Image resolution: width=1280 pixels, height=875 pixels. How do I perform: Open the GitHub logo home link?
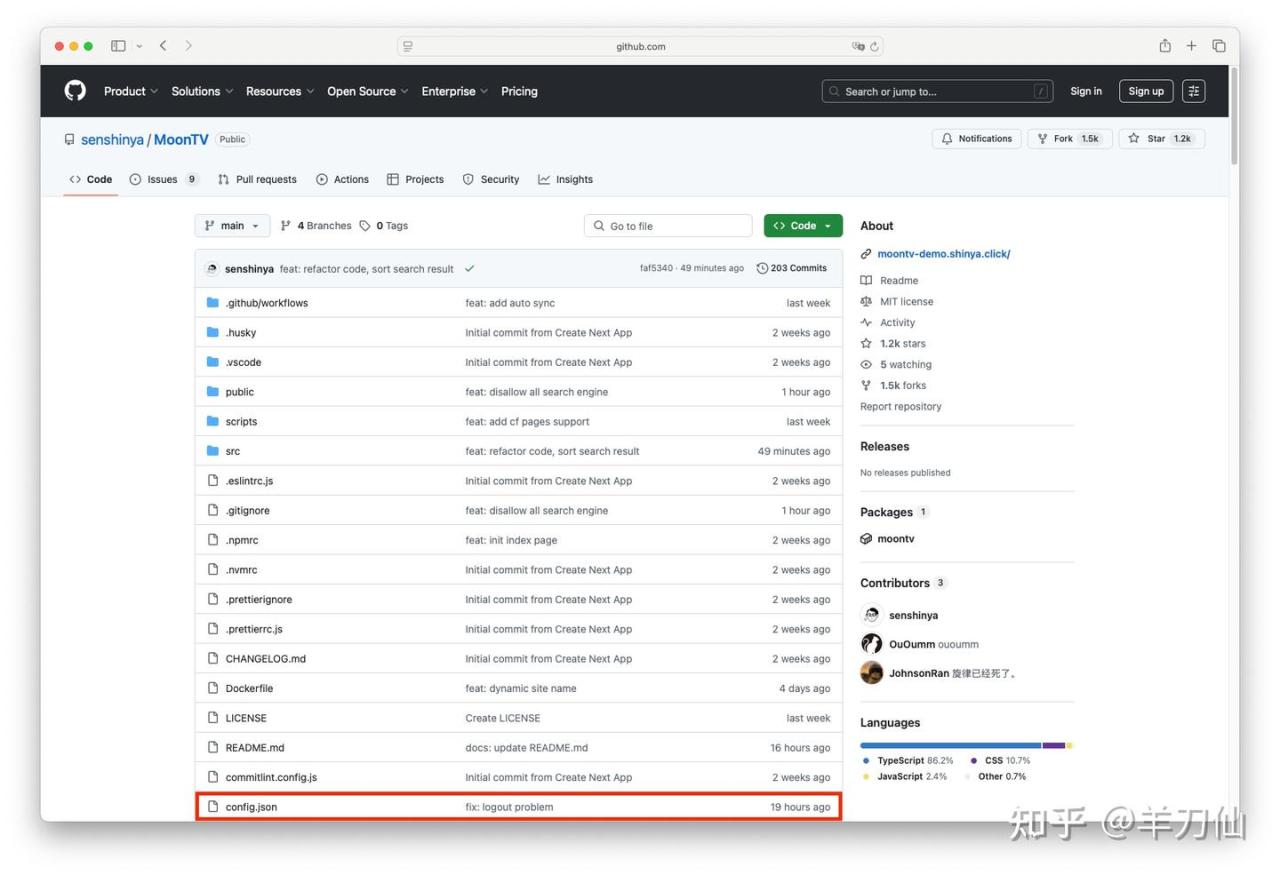point(75,91)
